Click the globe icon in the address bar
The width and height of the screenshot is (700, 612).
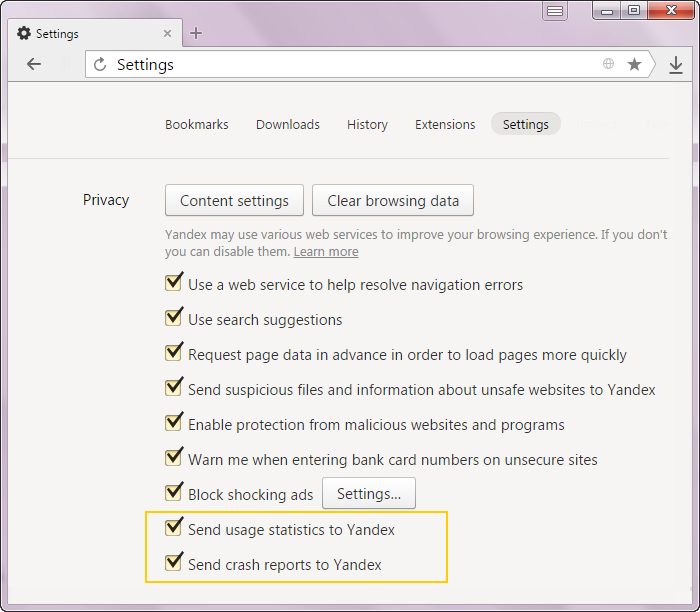(608, 64)
